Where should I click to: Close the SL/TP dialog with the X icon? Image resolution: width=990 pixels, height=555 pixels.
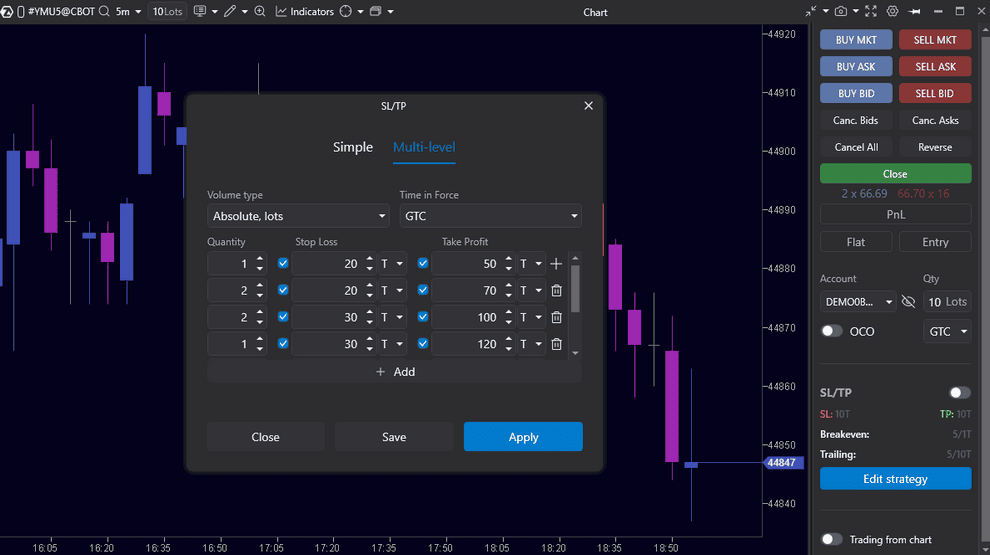coord(588,105)
